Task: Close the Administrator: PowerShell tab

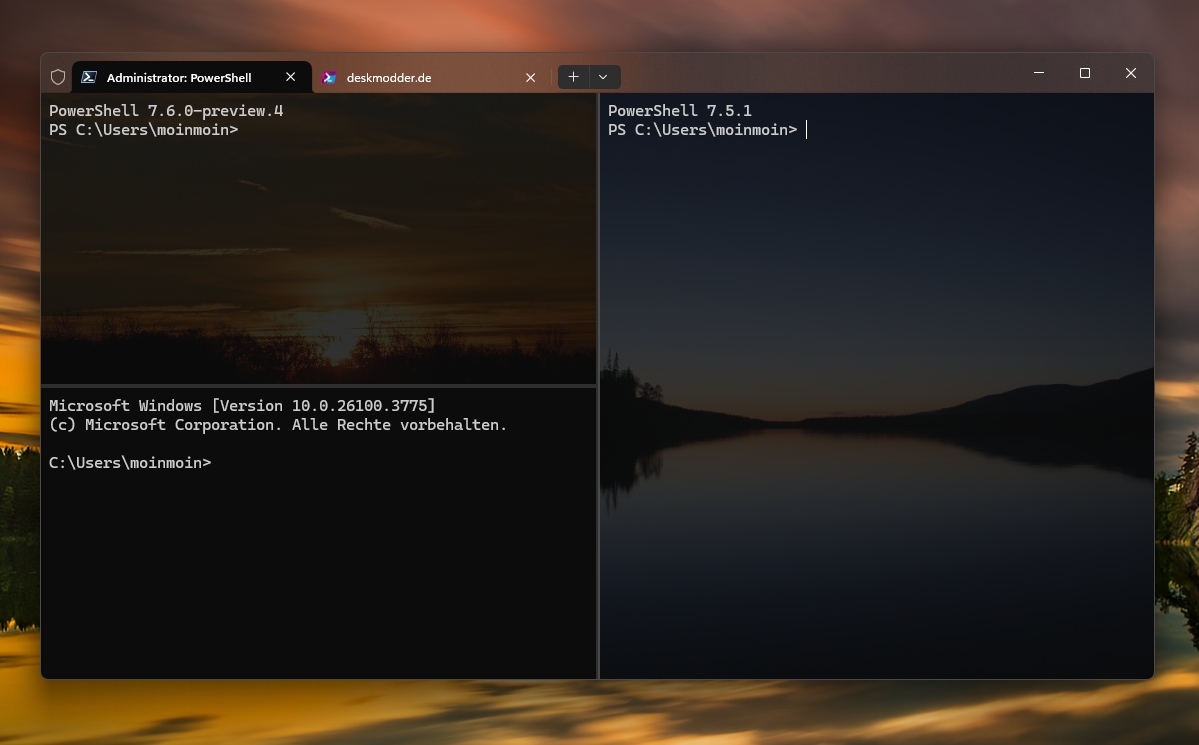Action: coord(291,77)
